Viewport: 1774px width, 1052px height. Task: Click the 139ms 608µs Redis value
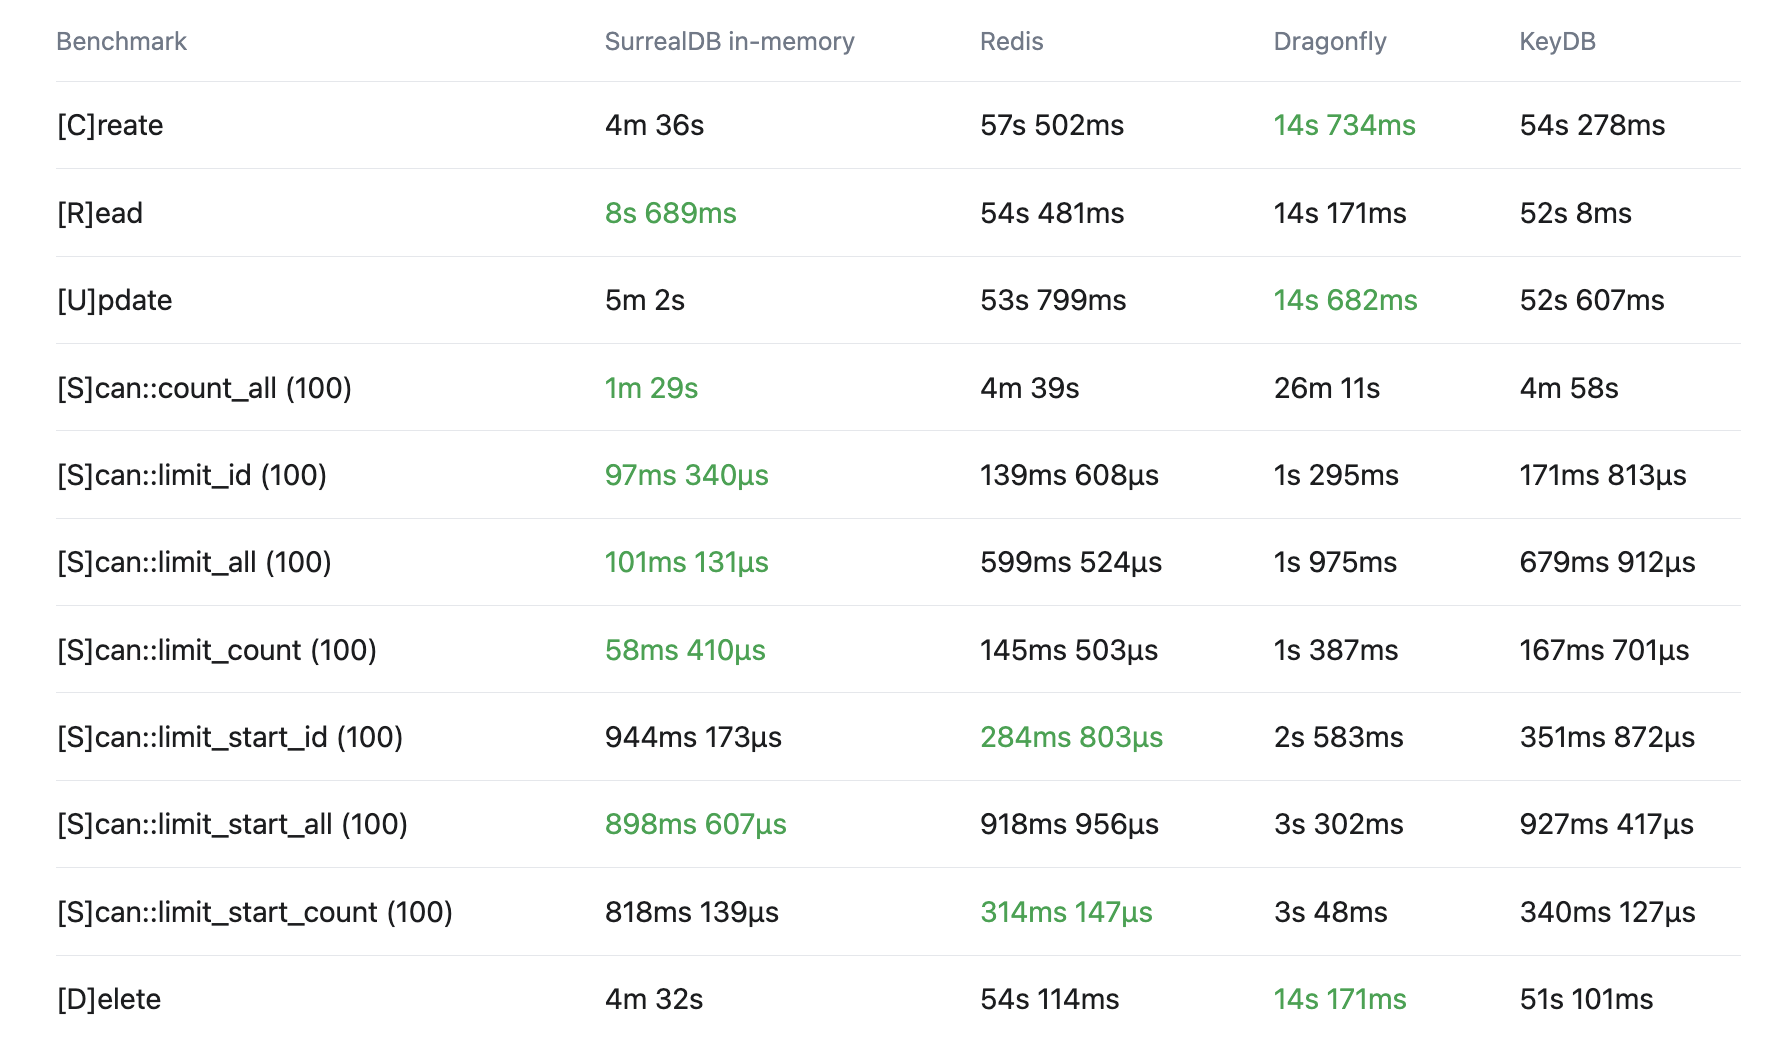(1069, 475)
